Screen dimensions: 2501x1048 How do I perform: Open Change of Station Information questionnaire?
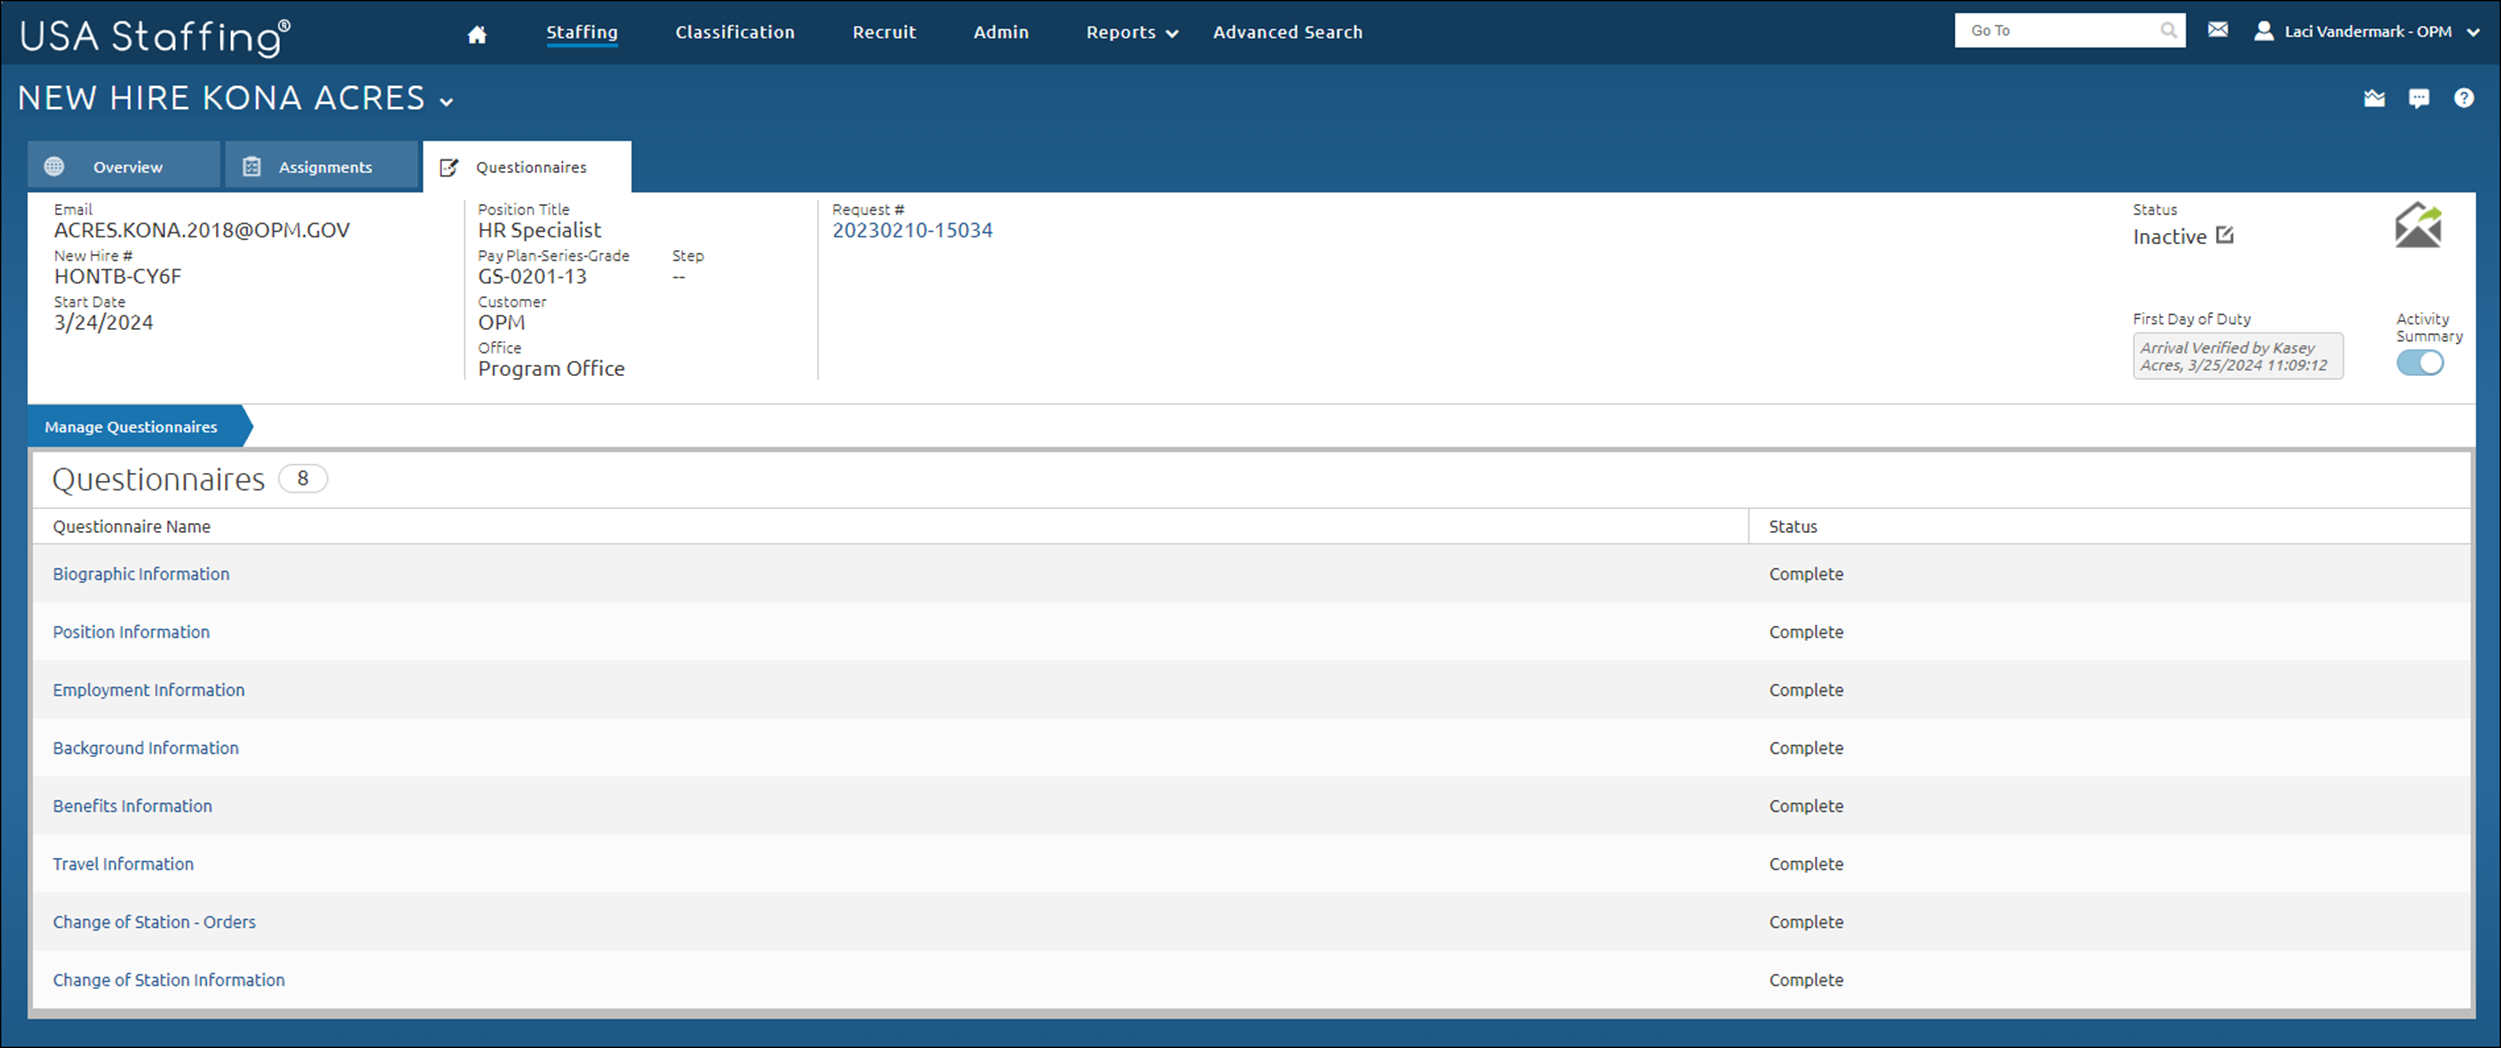[x=169, y=980]
